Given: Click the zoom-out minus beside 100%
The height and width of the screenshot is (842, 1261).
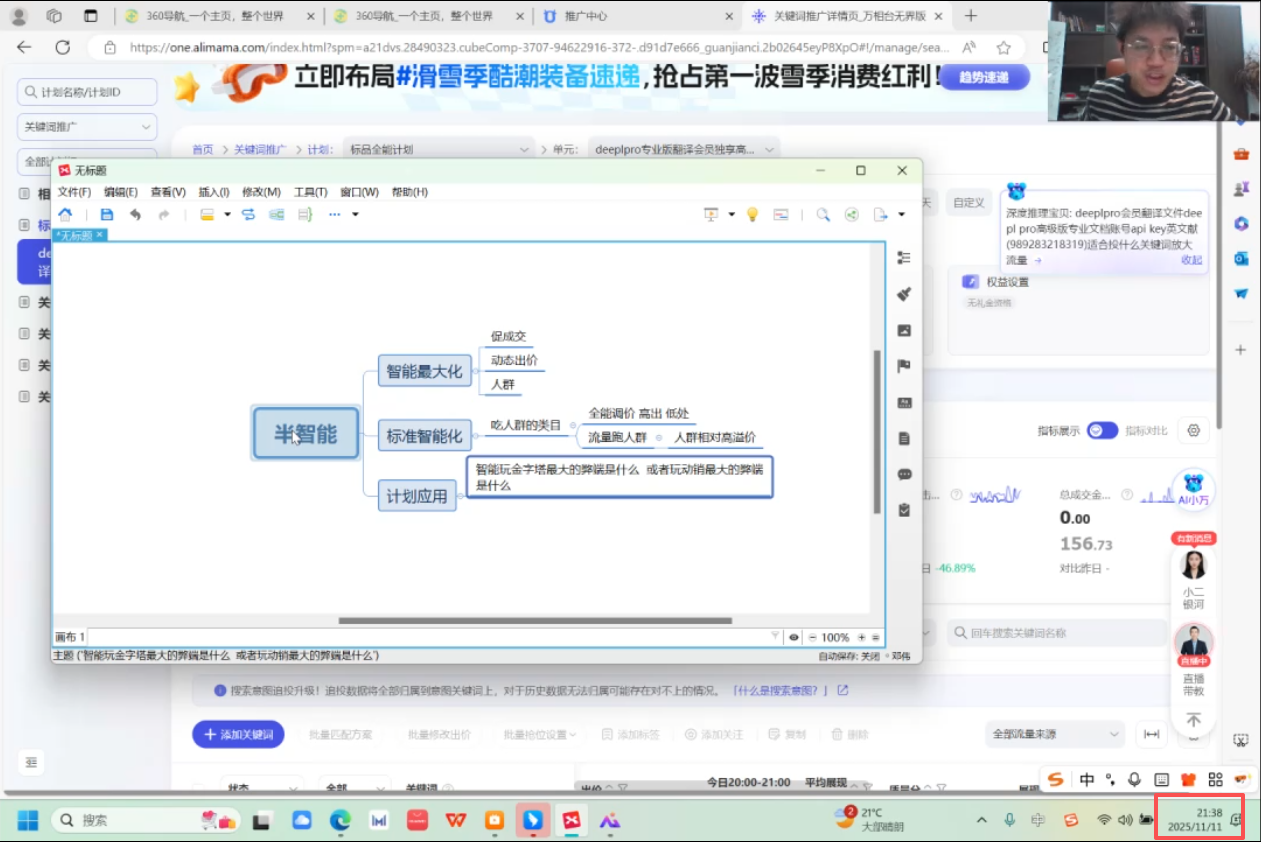Looking at the screenshot, I should [813, 637].
